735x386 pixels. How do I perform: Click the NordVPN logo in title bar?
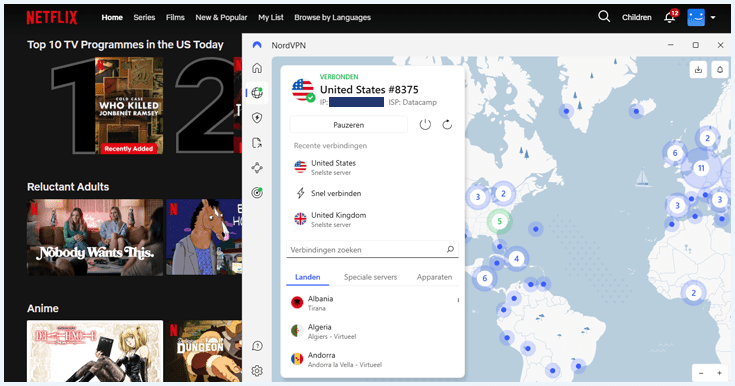[257, 45]
